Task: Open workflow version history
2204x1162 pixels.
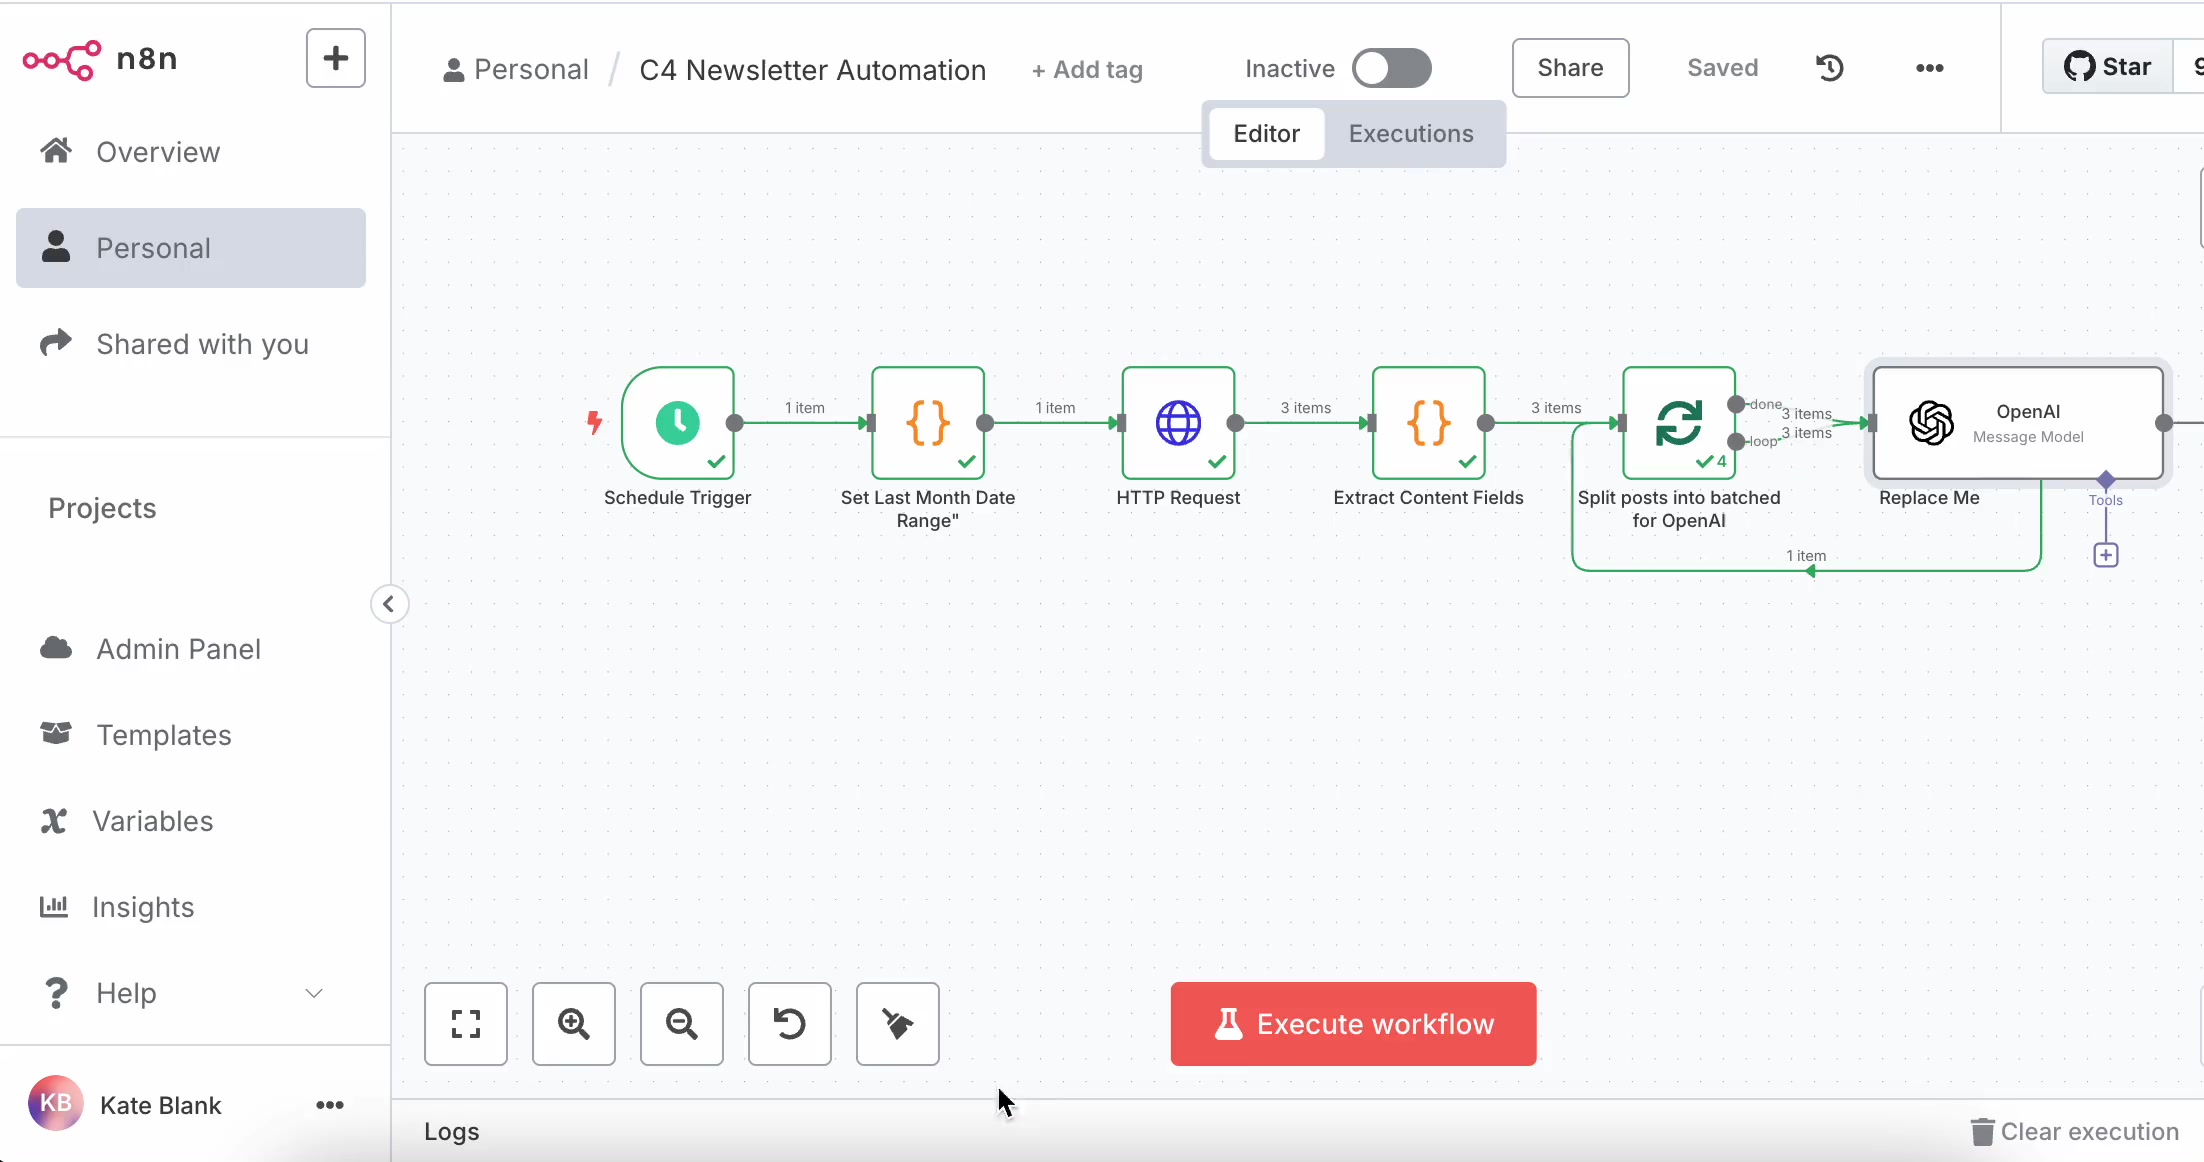Action: tap(1830, 68)
